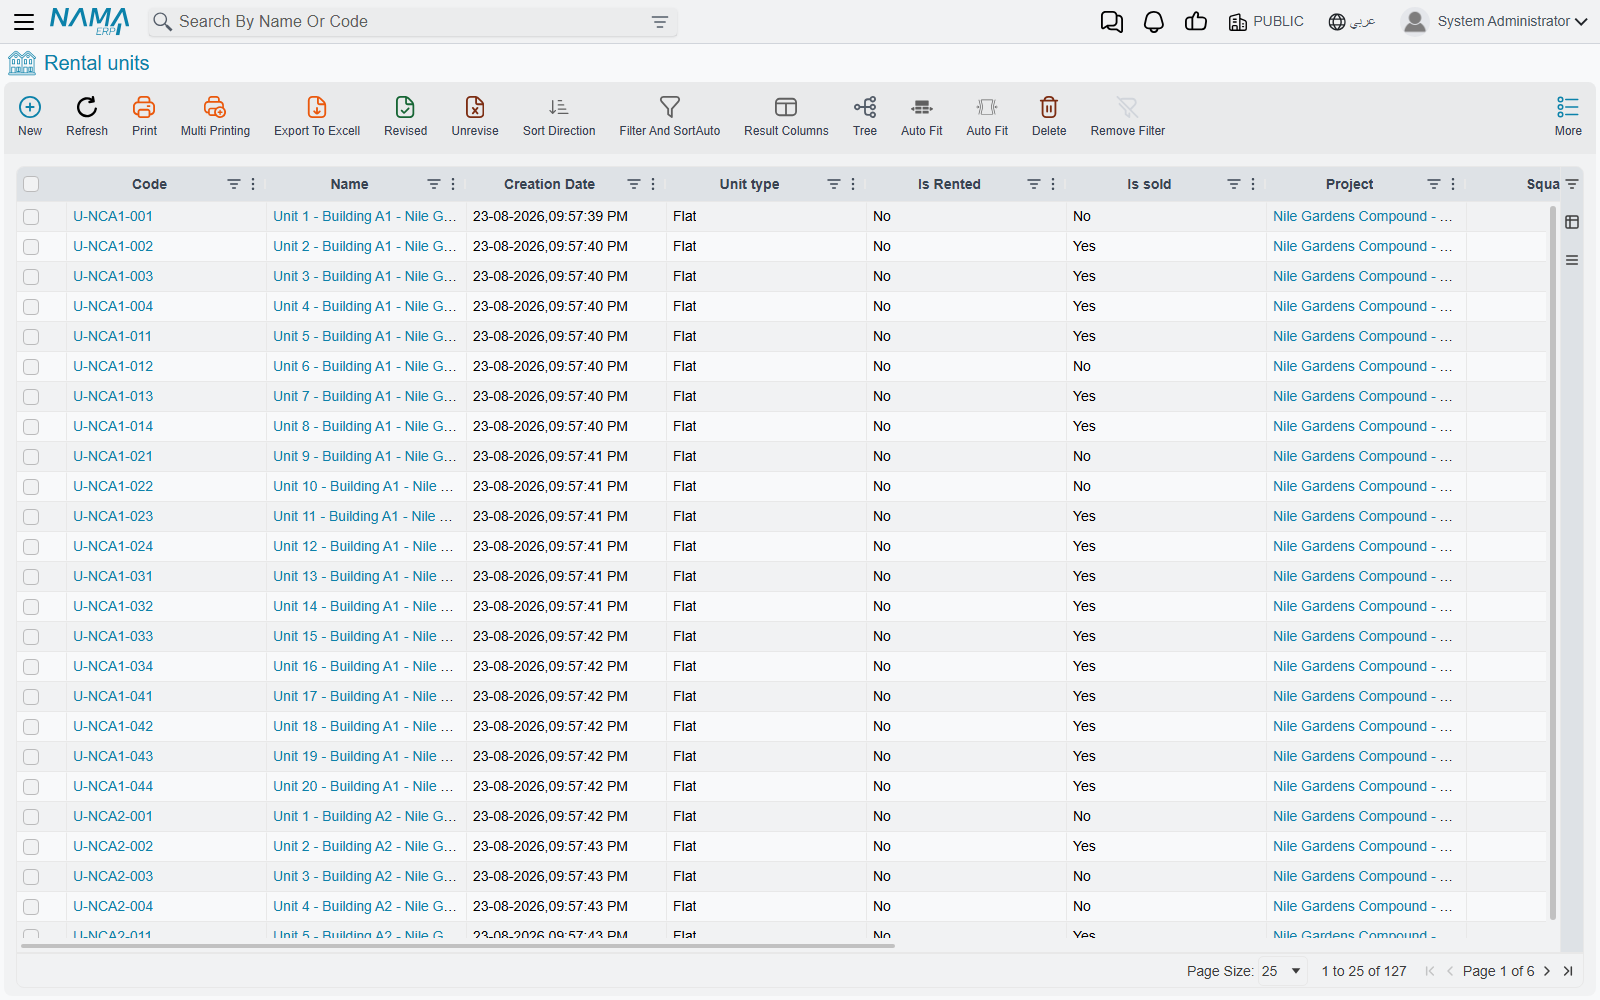Image resolution: width=1600 pixels, height=1000 pixels.
Task: Open the Page Size dropdown
Action: pyautogui.click(x=1282, y=971)
